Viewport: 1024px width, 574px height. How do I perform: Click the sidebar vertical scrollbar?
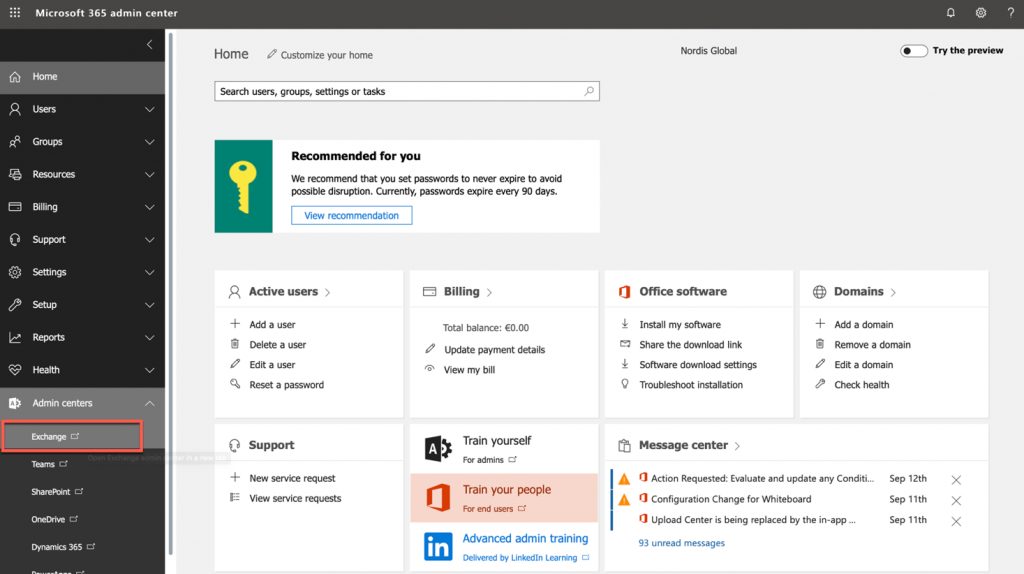pyautogui.click(x=170, y=294)
